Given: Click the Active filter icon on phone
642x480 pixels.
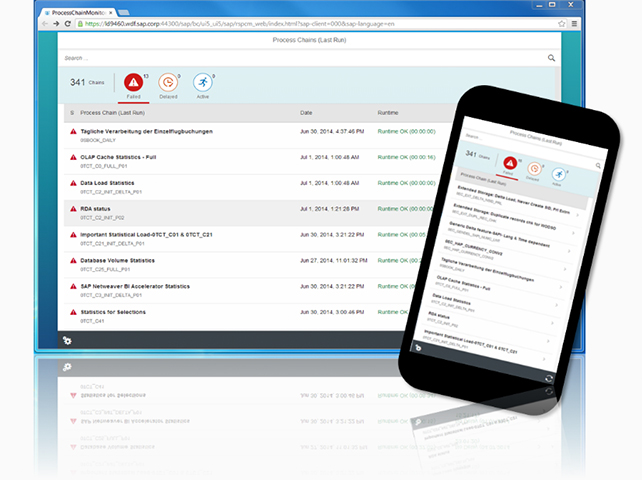Looking at the screenshot, I should [x=558, y=174].
